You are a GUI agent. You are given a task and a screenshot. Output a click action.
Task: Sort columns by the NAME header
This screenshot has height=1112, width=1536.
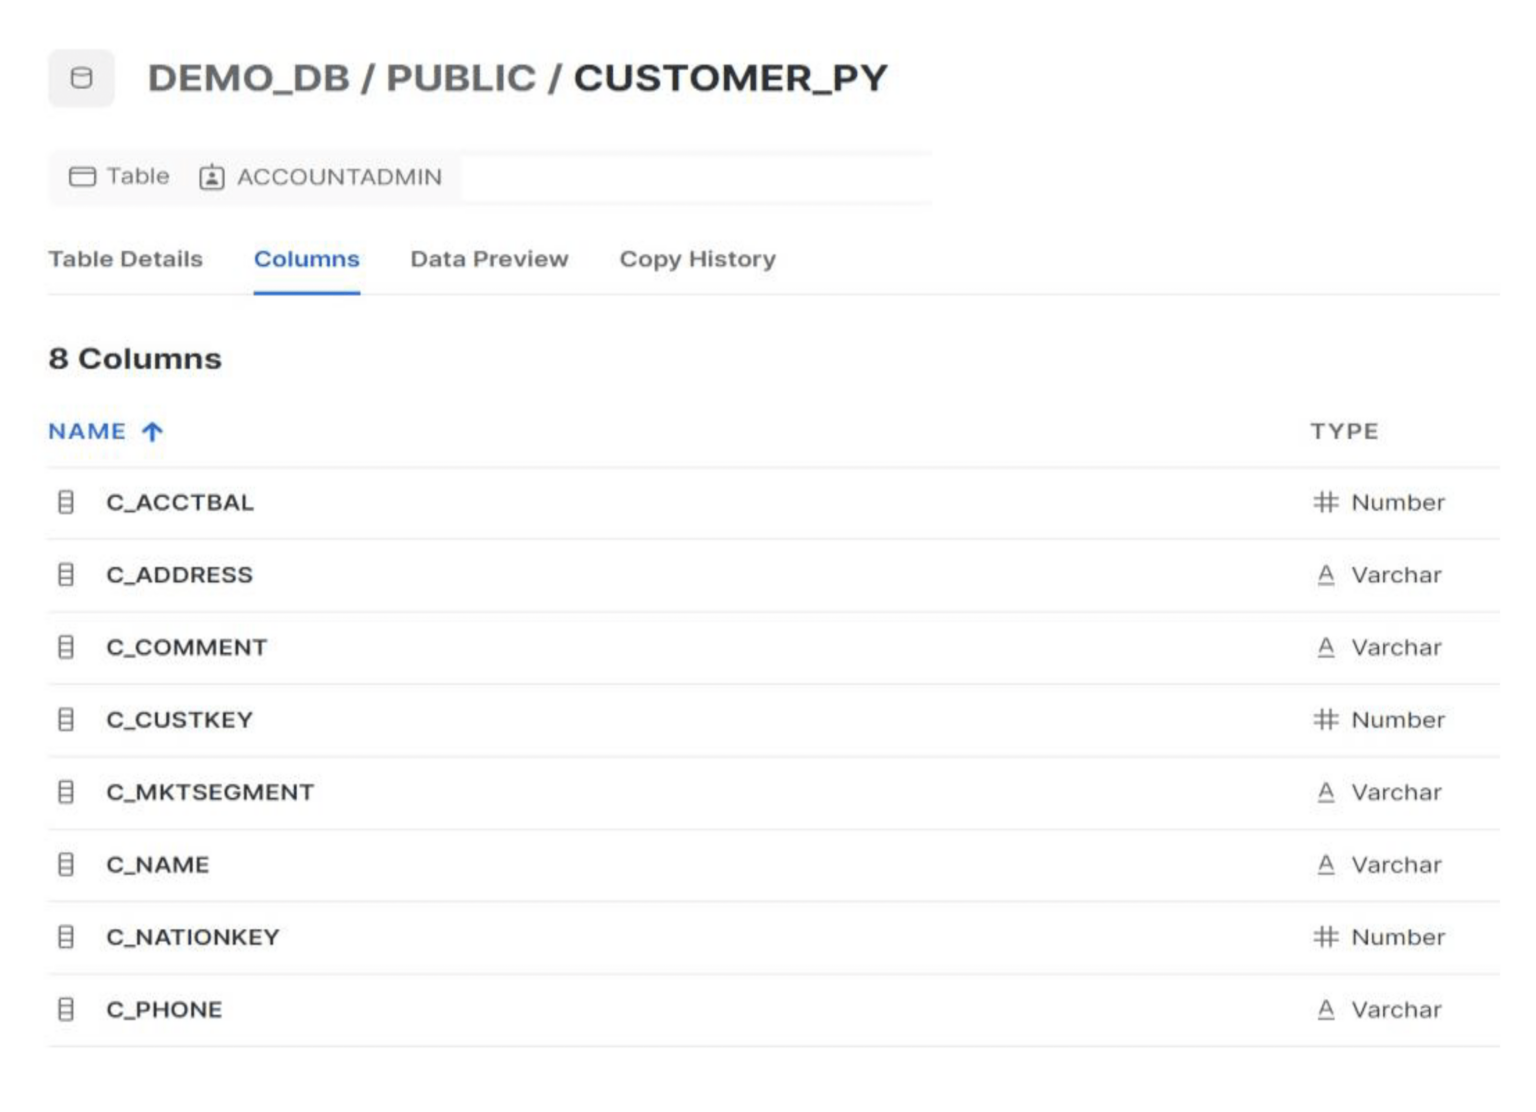click(x=87, y=432)
